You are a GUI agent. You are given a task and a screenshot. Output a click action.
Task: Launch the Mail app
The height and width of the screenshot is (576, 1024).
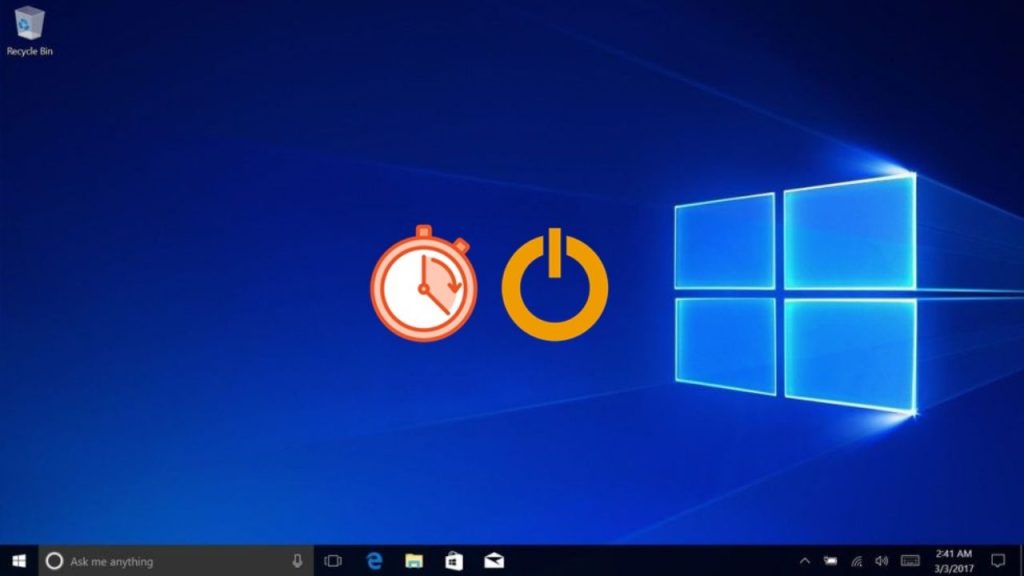493,561
